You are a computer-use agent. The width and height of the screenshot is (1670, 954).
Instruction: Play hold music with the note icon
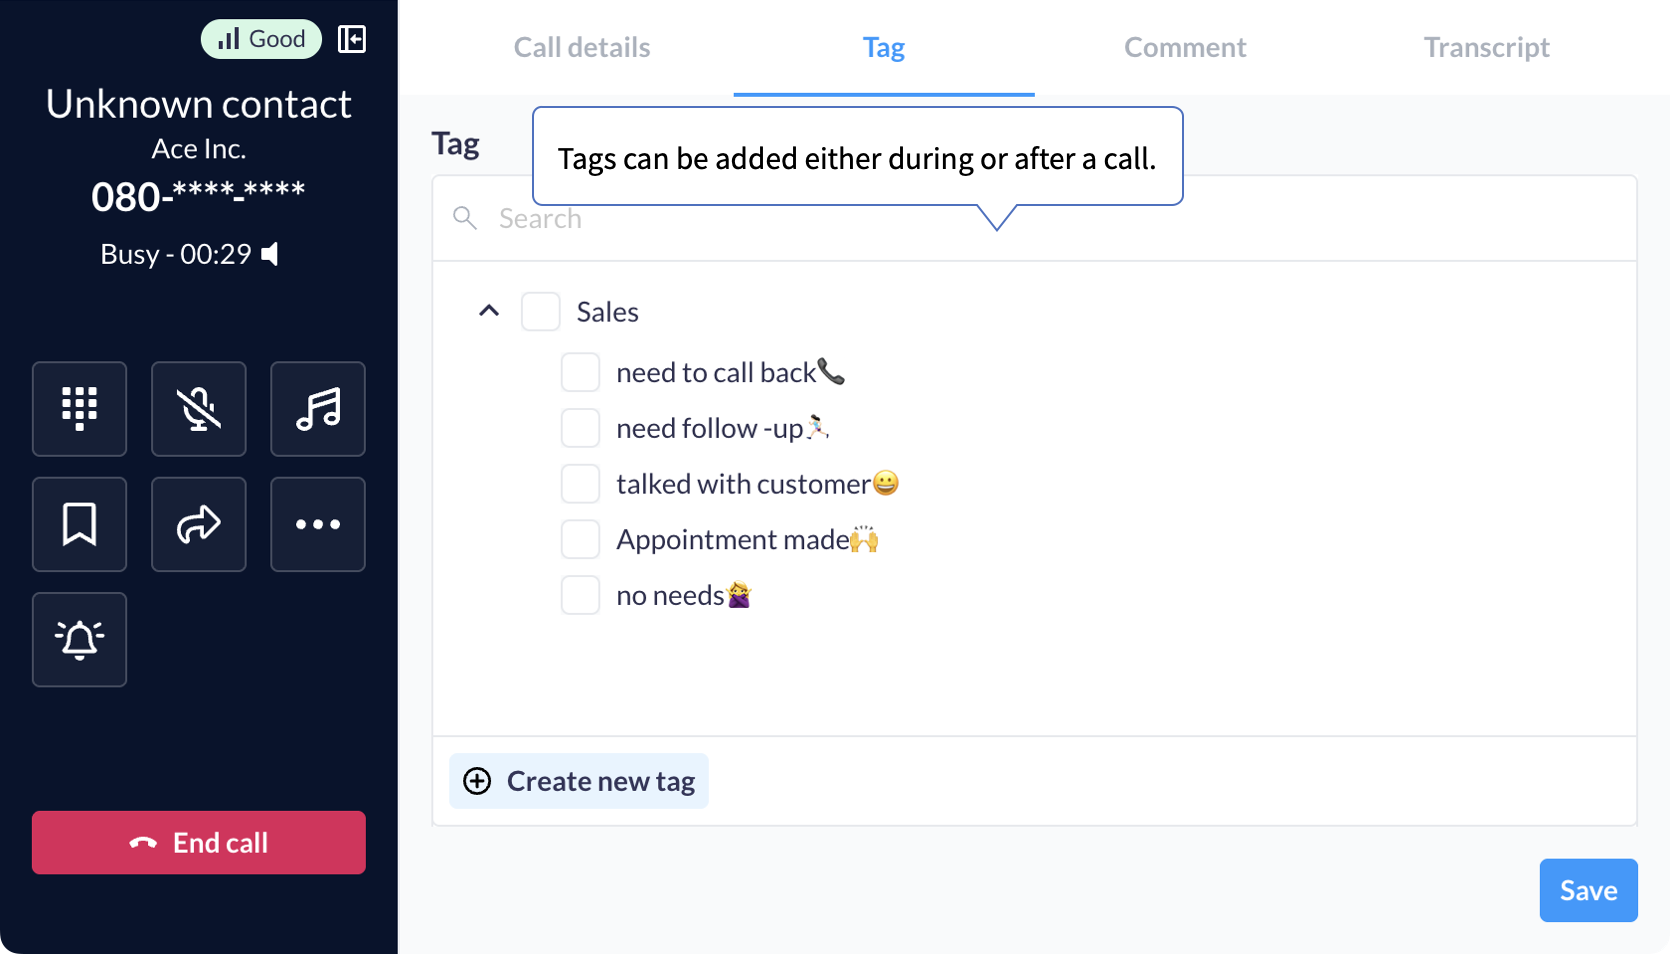(318, 409)
